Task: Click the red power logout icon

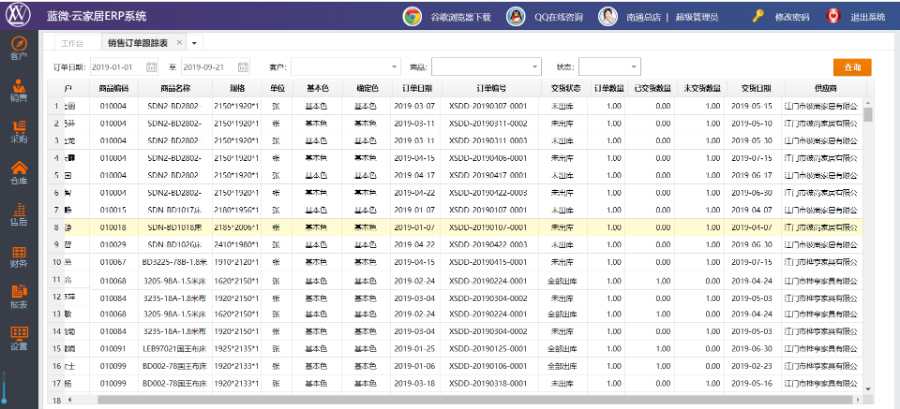Action: pyautogui.click(x=833, y=16)
